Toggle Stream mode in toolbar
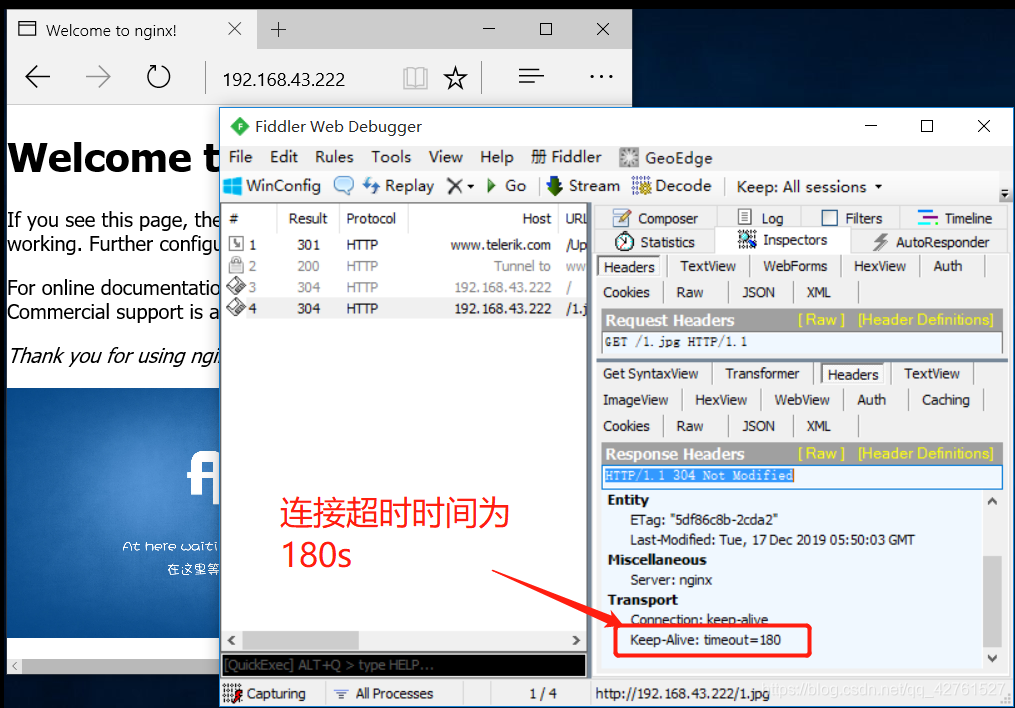This screenshot has width=1015, height=708. click(x=583, y=186)
